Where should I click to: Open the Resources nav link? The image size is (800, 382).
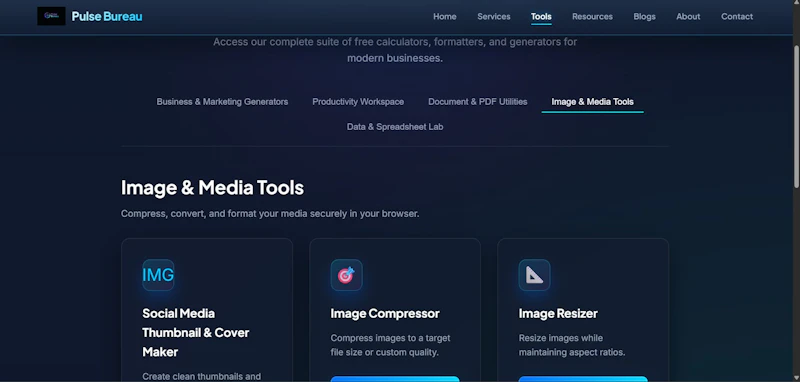[x=592, y=16]
